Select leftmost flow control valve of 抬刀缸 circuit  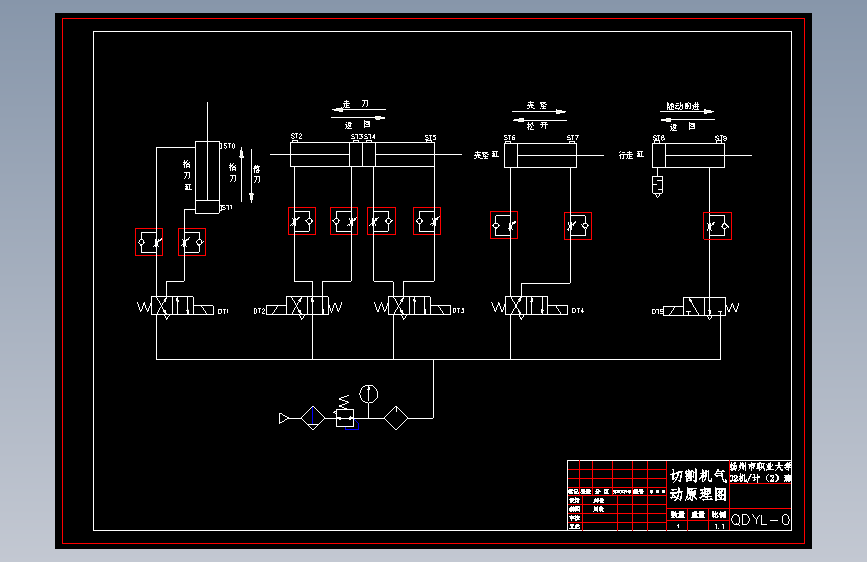(149, 242)
